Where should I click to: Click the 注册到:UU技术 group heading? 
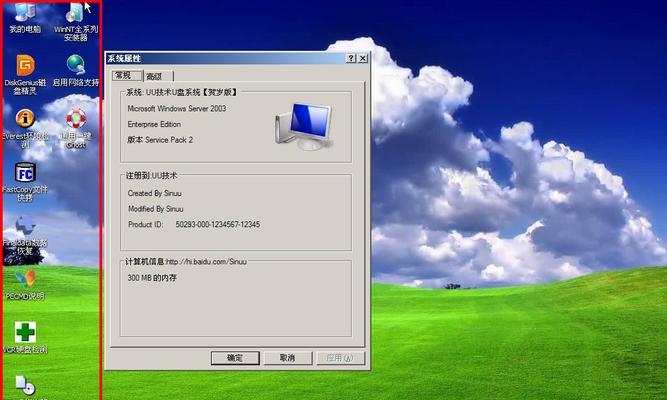[x=151, y=175]
